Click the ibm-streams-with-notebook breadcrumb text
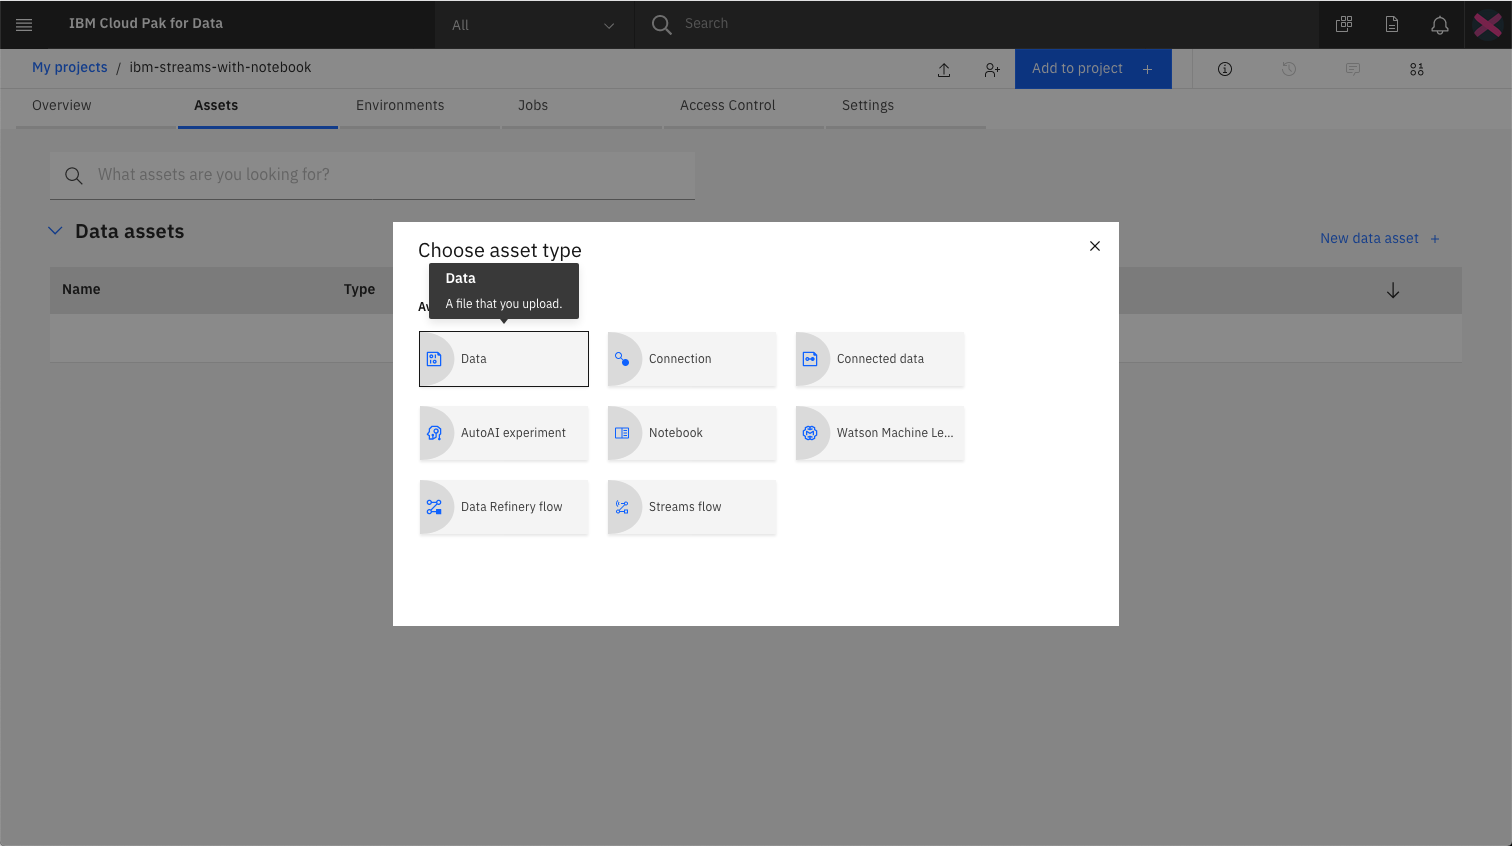Image resolution: width=1512 pixels, height=846 pixels. pos(220,67)
